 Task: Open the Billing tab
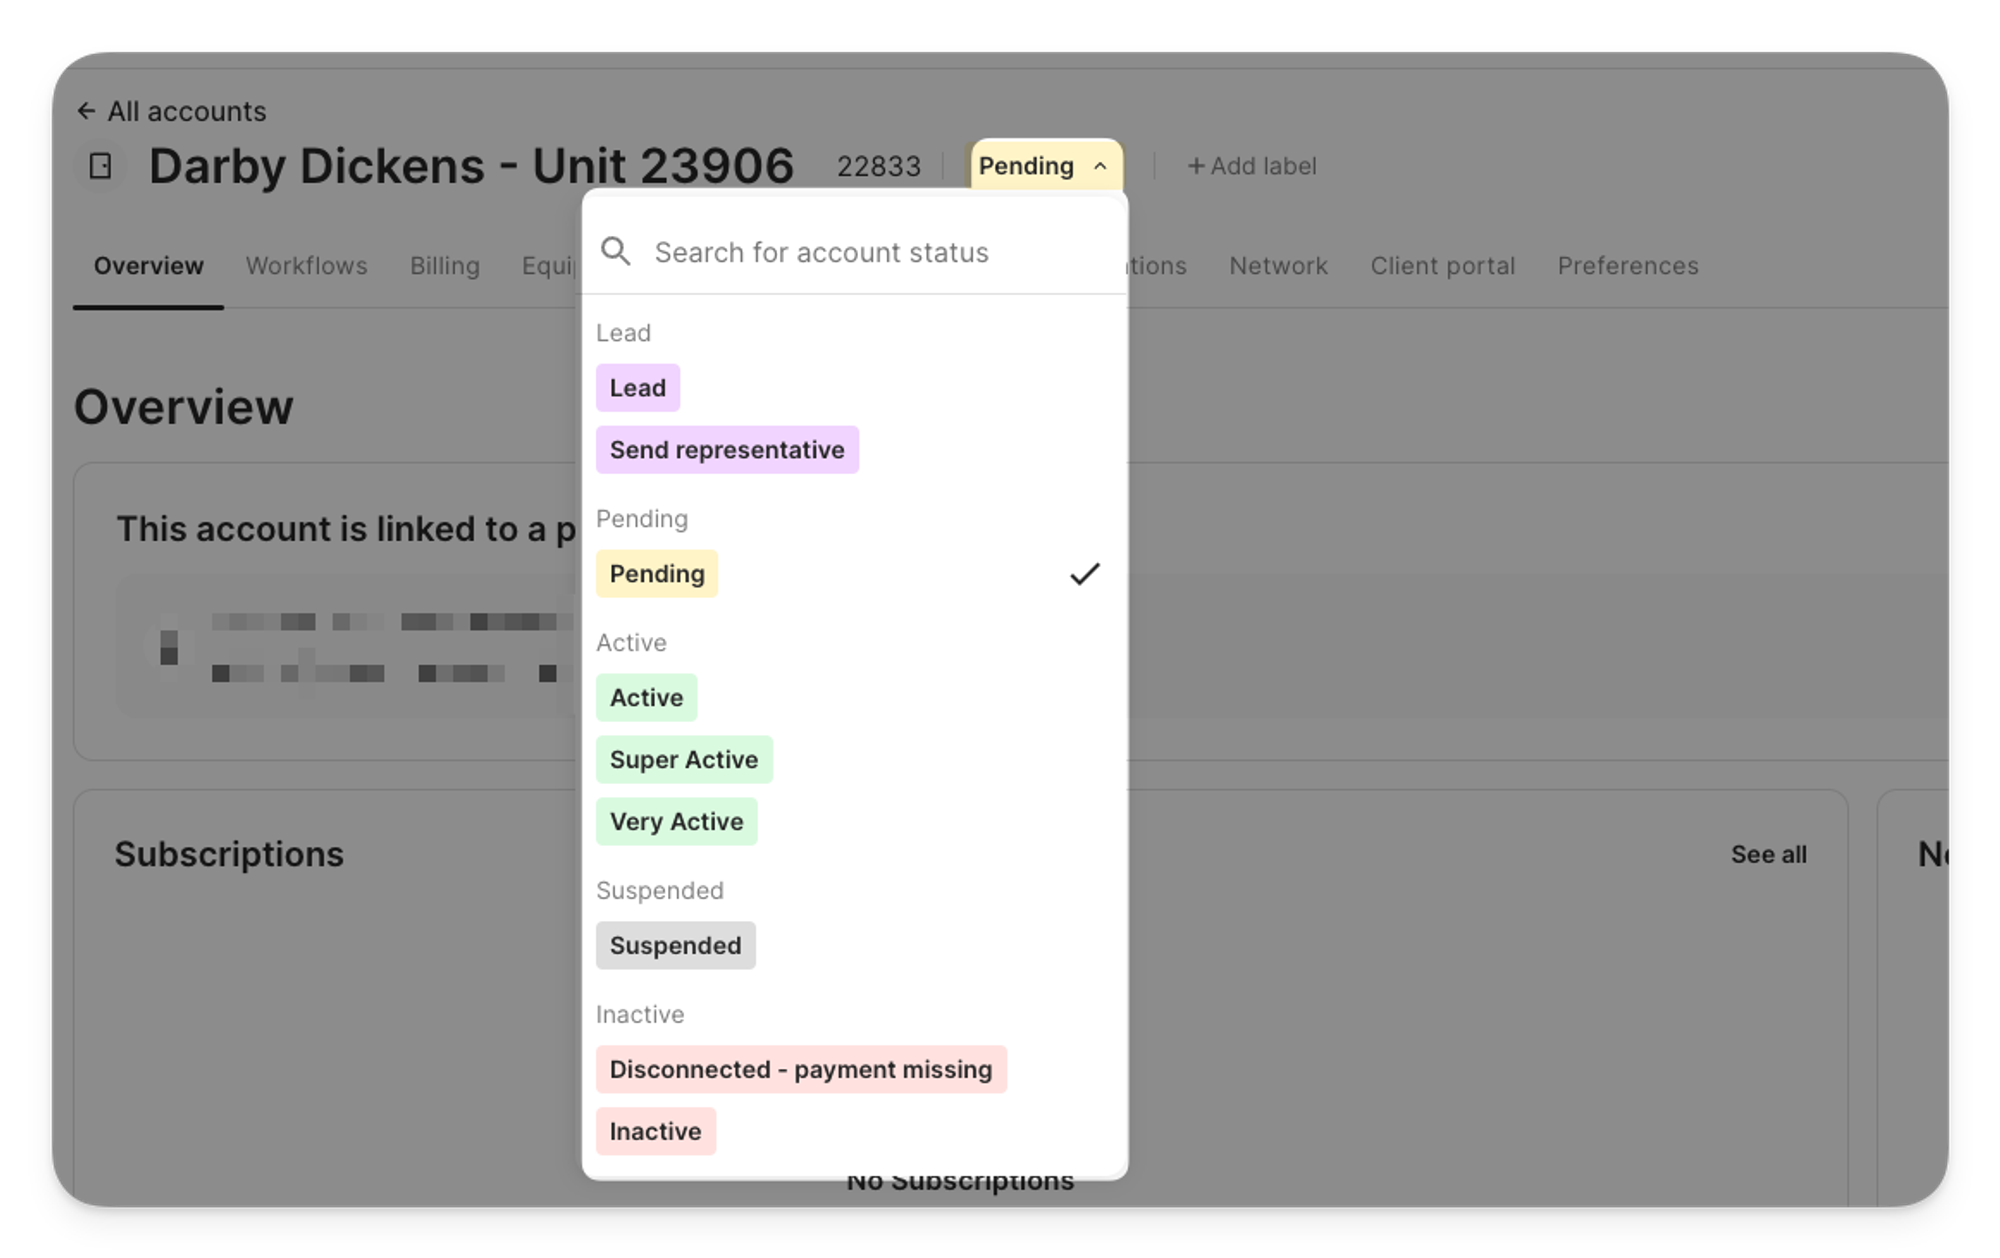point(445,266)
